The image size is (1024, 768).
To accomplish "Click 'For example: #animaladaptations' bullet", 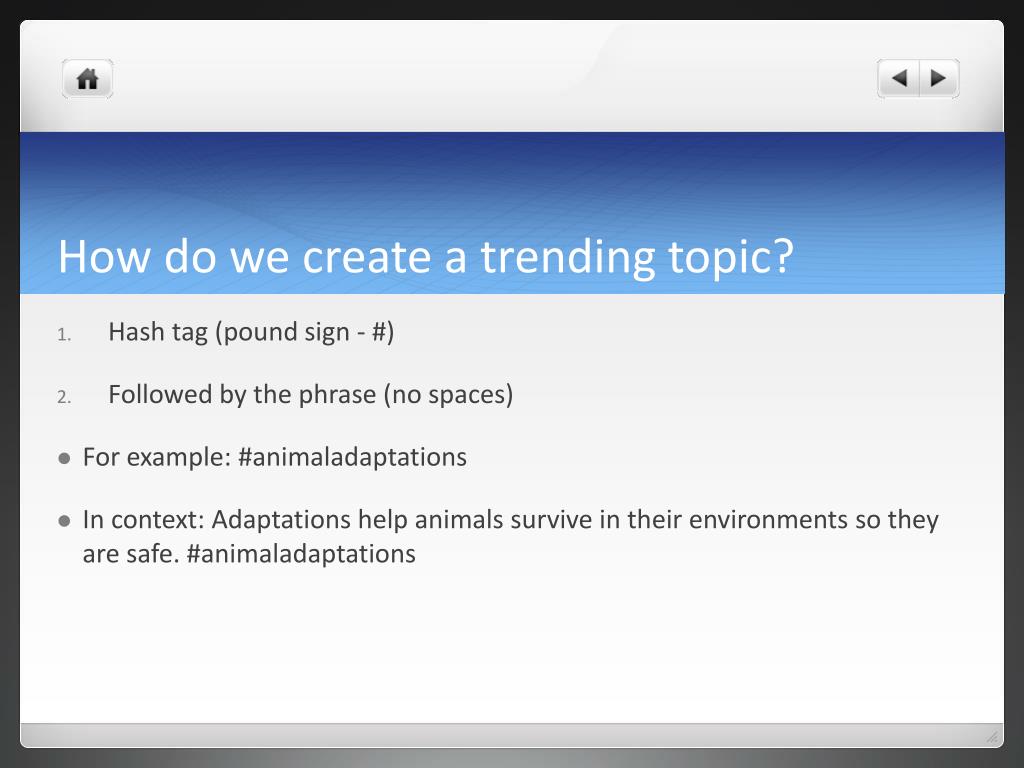I will [275, 457].
